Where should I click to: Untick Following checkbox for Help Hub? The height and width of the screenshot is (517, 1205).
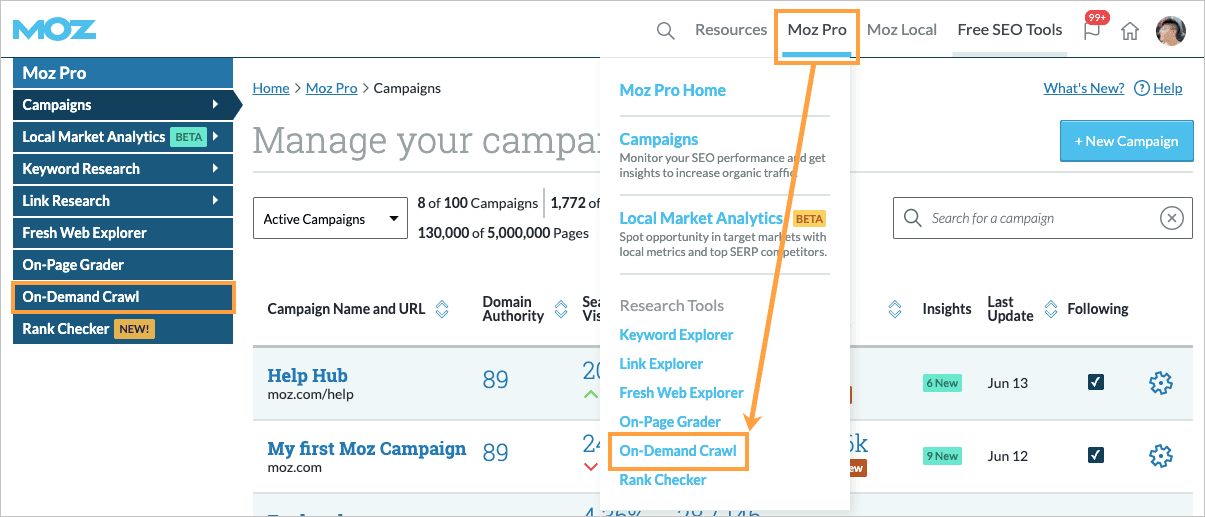(x=1096, y=382)
